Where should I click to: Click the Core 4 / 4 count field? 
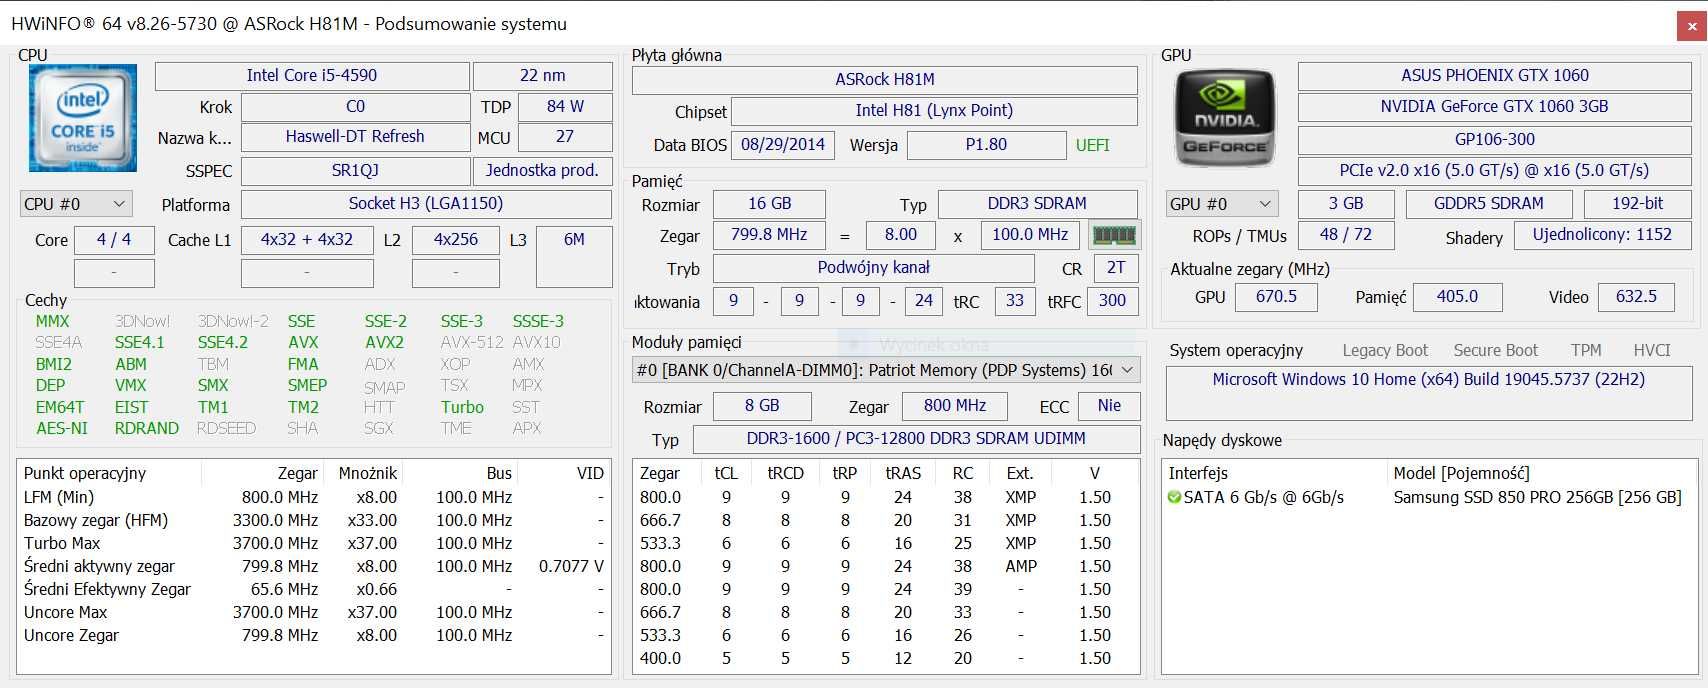[x=114, y=240]
